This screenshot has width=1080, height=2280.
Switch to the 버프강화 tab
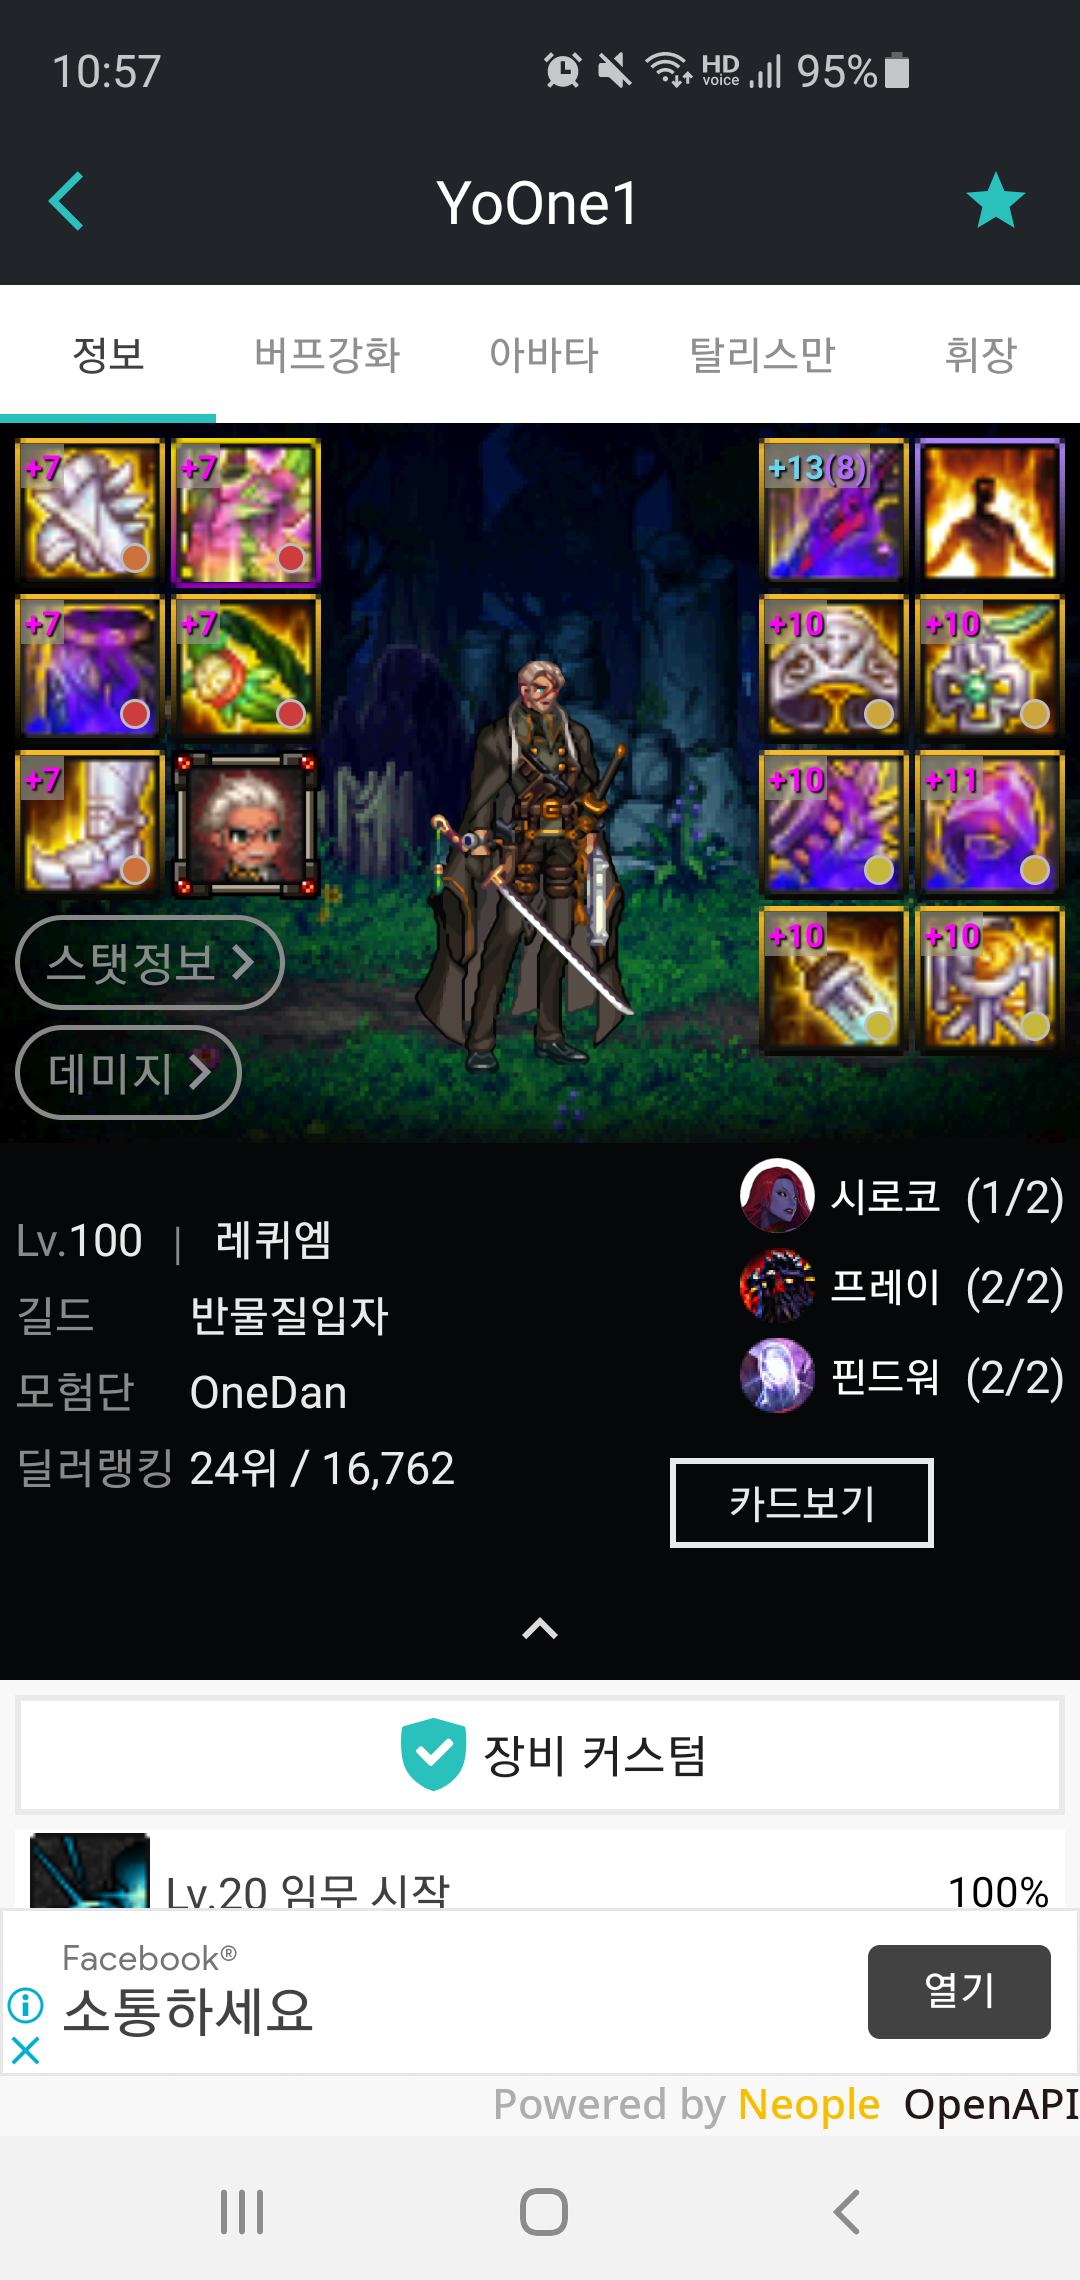[326, 354]
